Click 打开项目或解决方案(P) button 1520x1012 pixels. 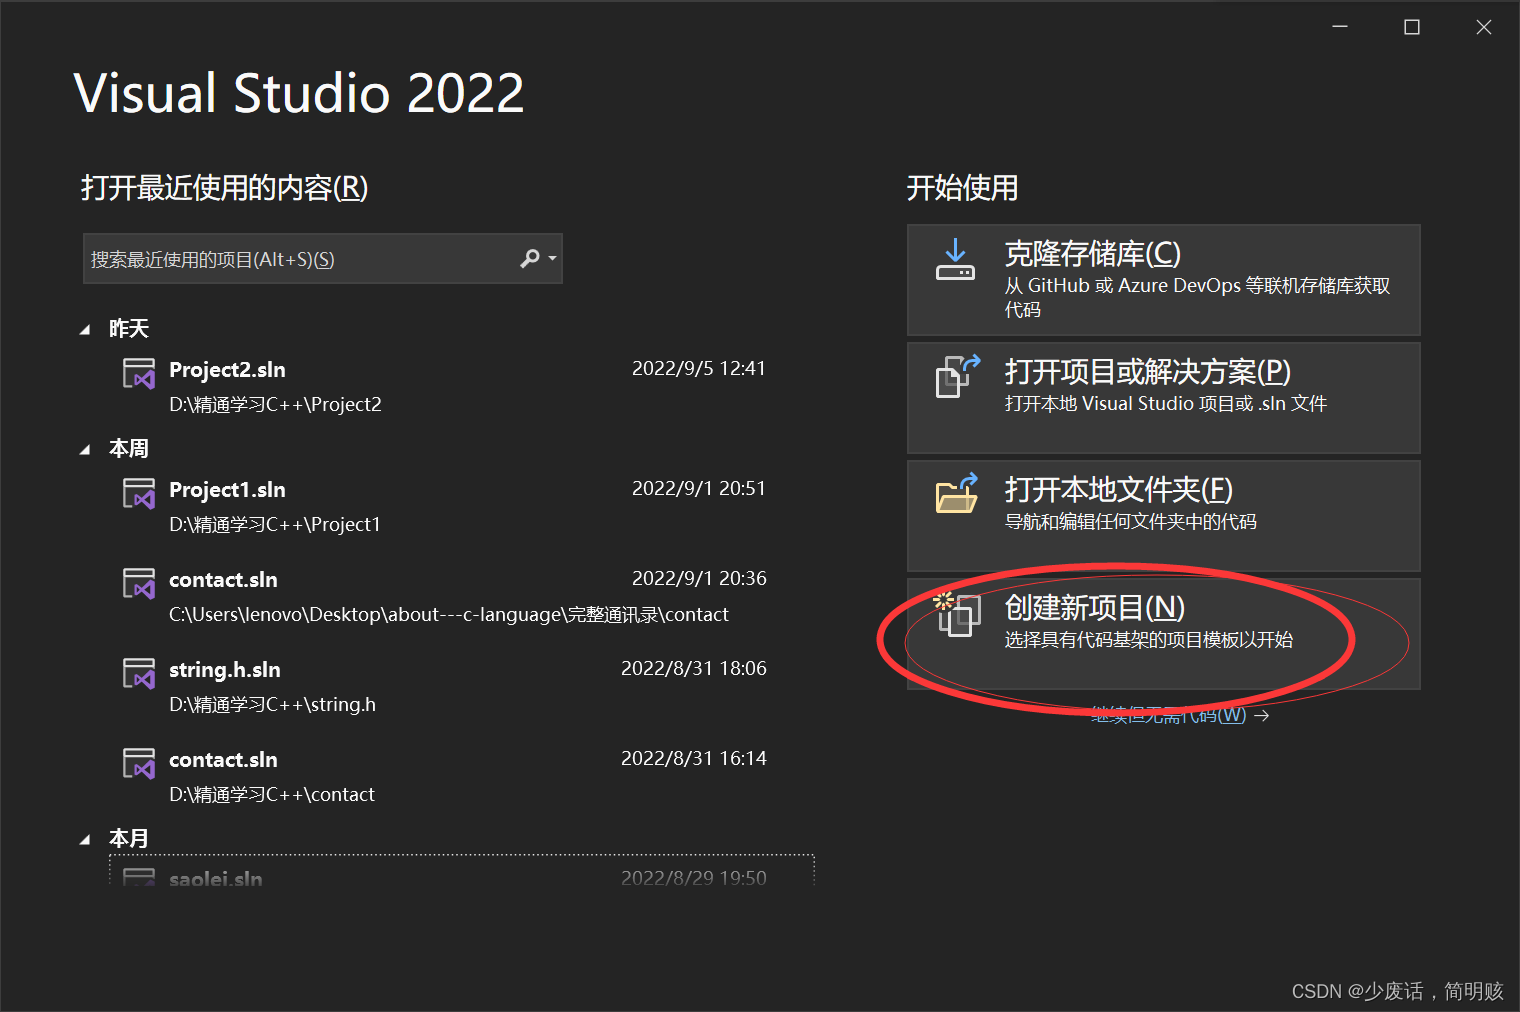coord(1163,398)
